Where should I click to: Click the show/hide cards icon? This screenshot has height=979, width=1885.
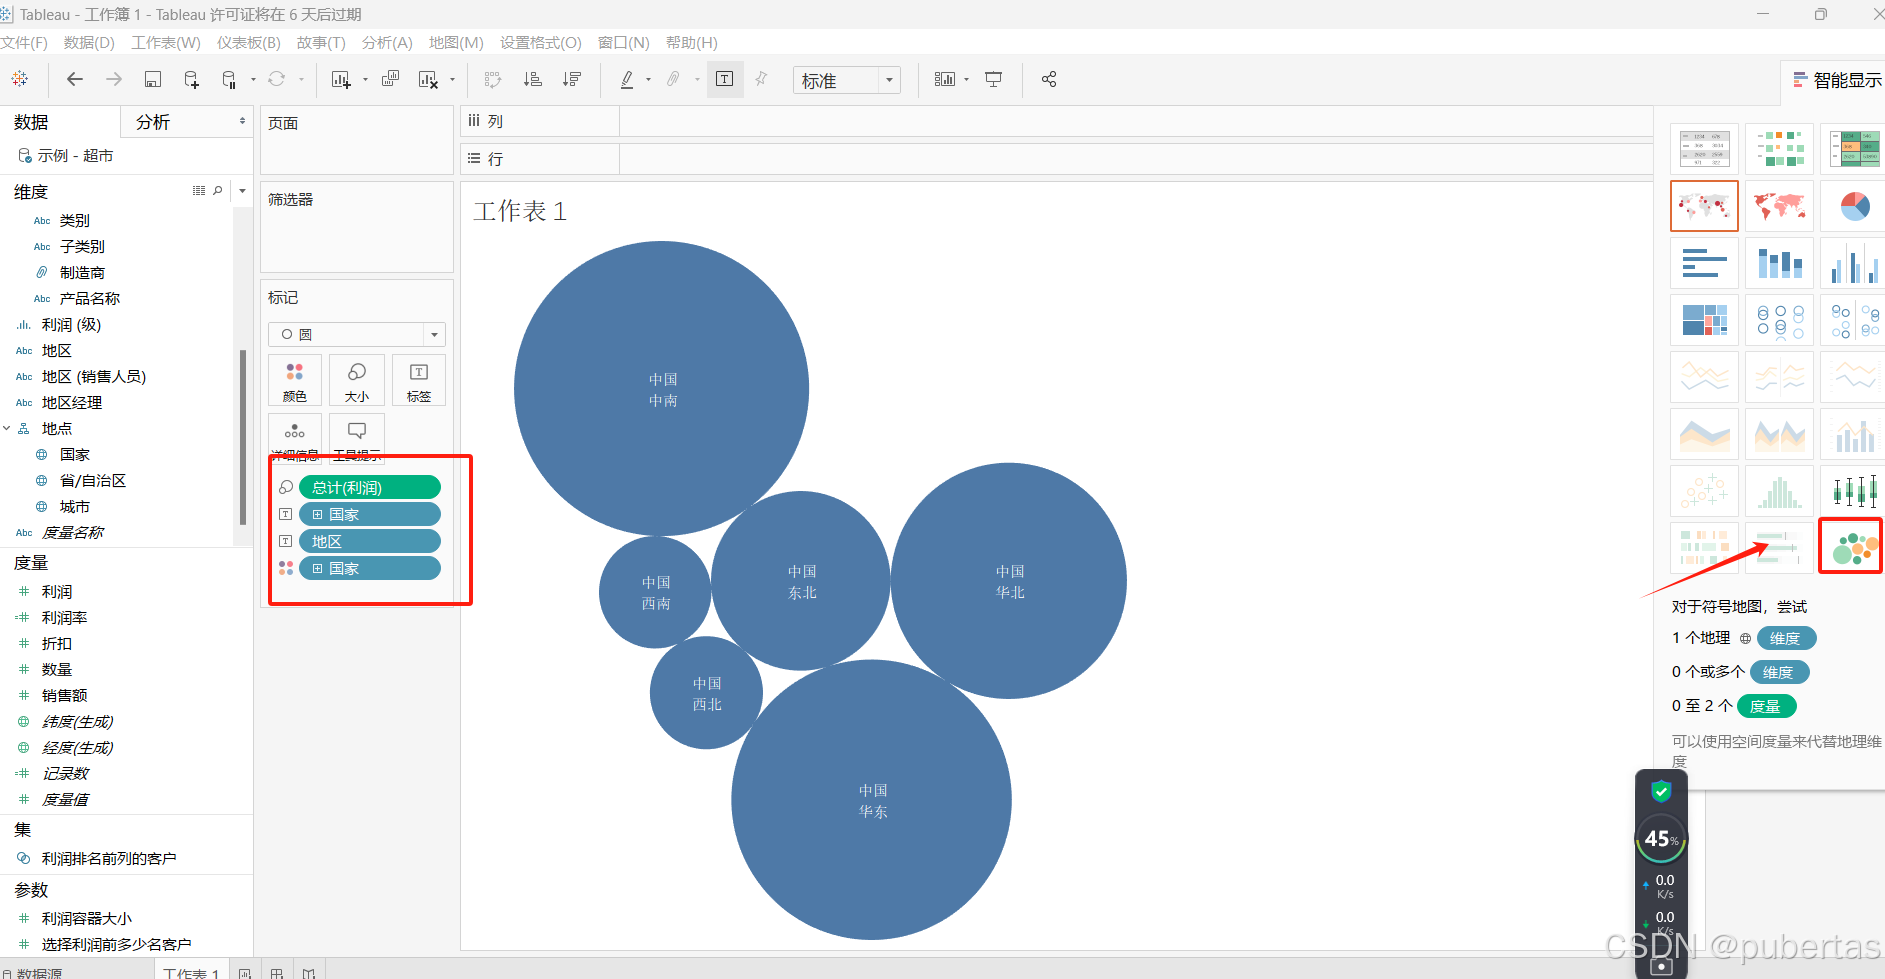click(x=945, y=79)
